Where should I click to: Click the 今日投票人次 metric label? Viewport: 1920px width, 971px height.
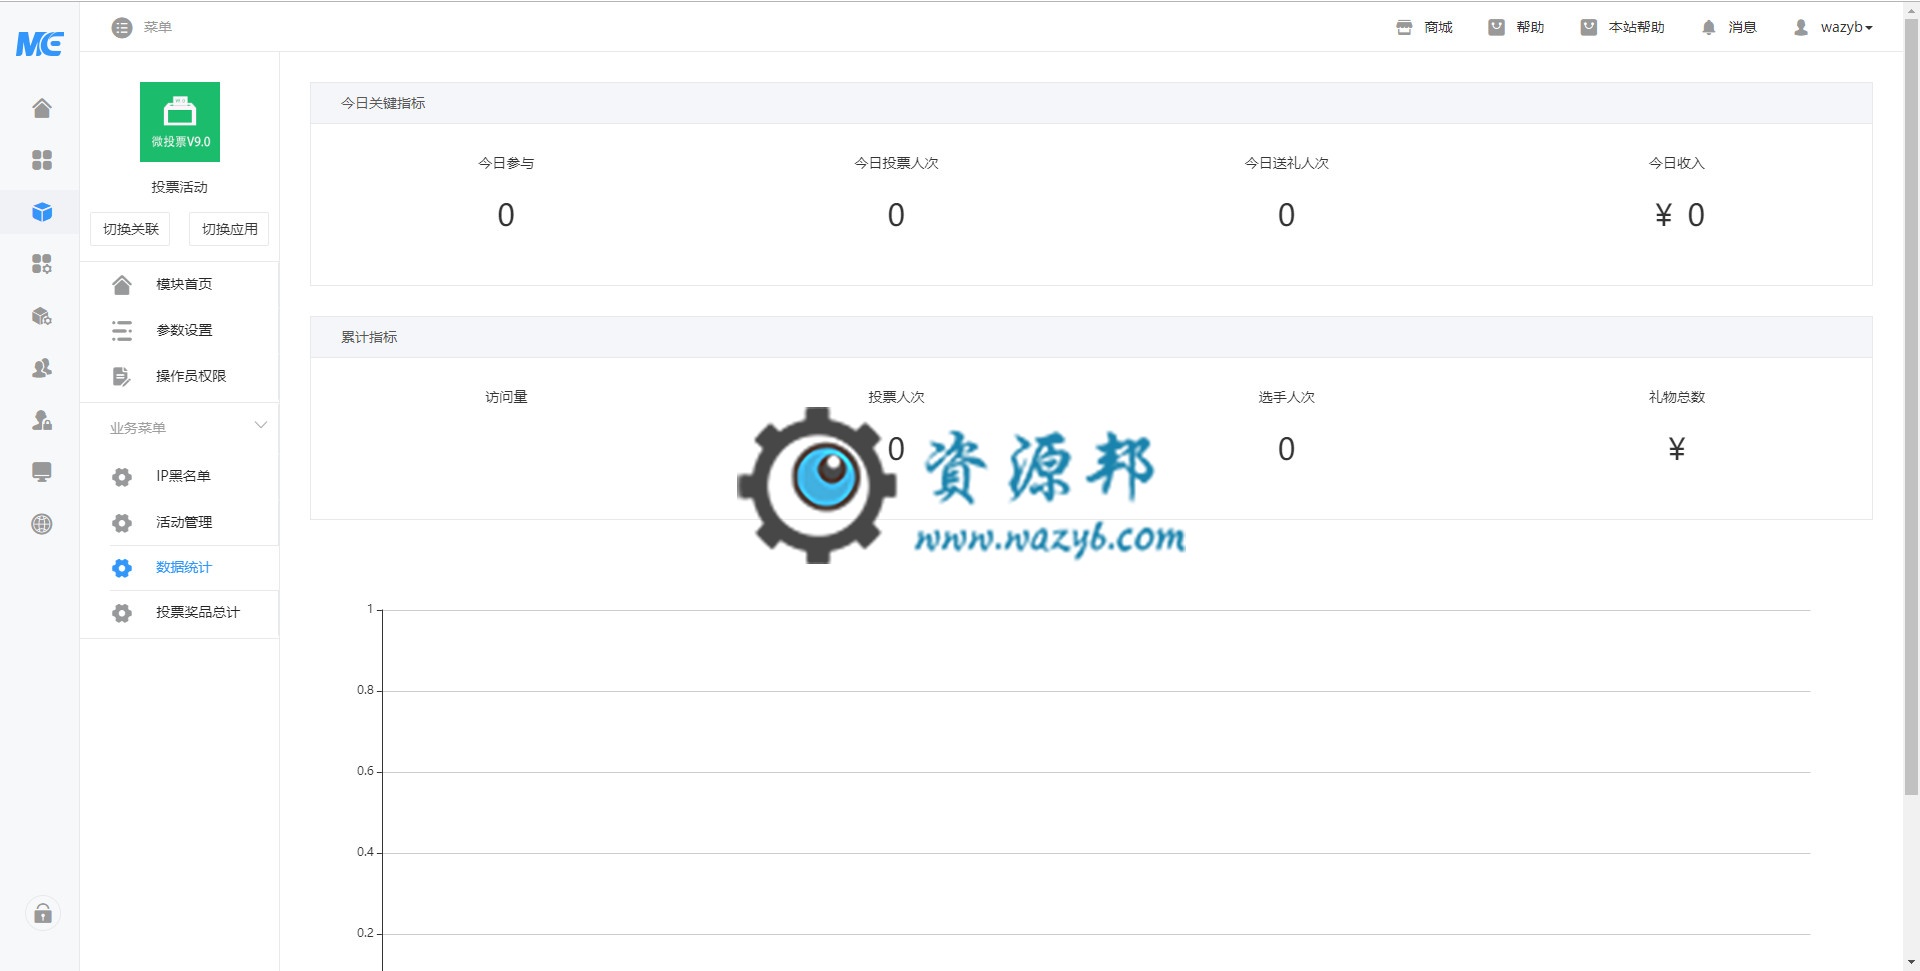[896, 163]
